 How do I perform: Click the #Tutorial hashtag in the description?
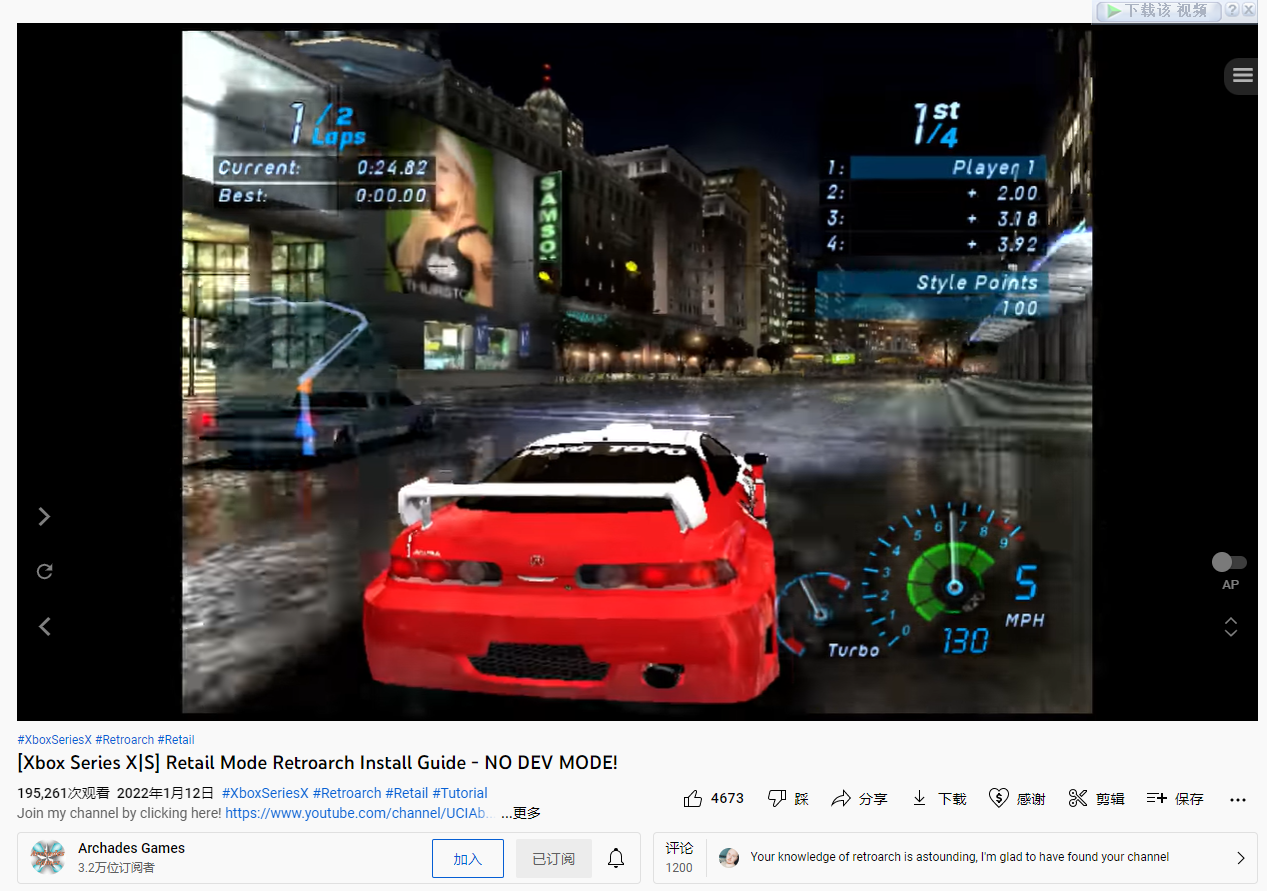coord(460,793)
